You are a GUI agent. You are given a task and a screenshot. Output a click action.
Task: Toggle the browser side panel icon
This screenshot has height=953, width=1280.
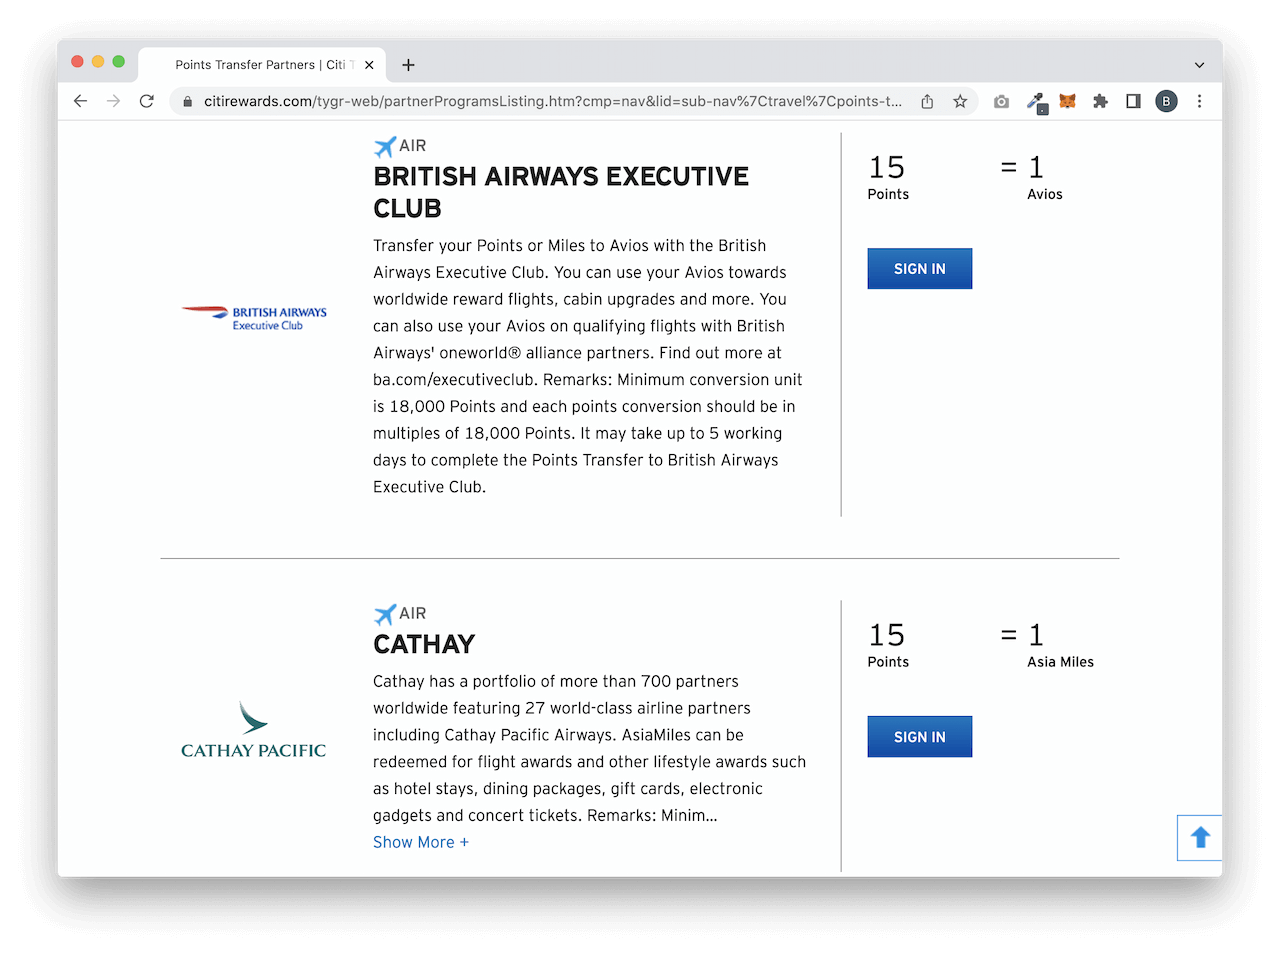click(x=1133, y=101)
